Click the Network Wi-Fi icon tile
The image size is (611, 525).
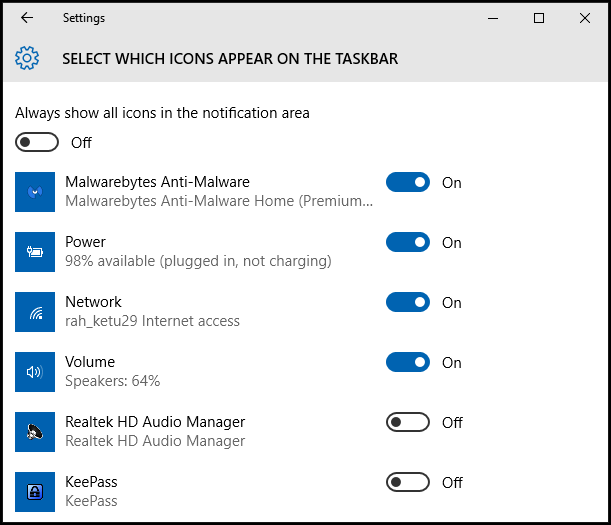[x=35, y=312]
